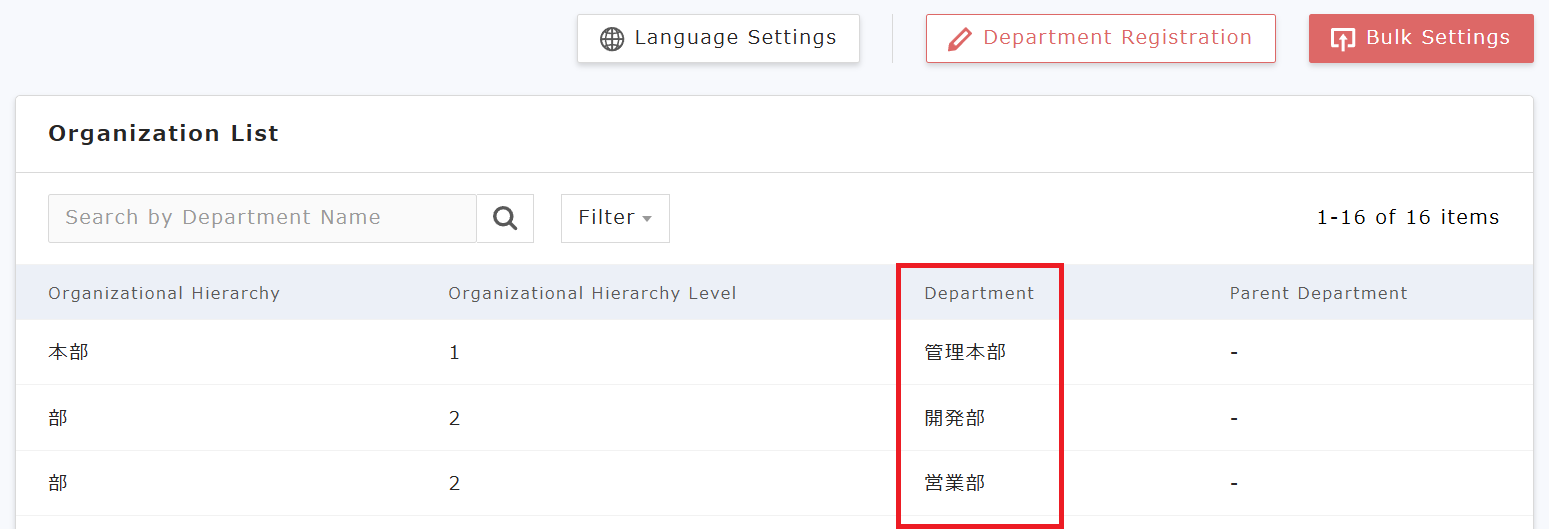Viewport: 1549px width, 529px height.
Task: Select the 開発部 department entry
Action: (955, 418)
